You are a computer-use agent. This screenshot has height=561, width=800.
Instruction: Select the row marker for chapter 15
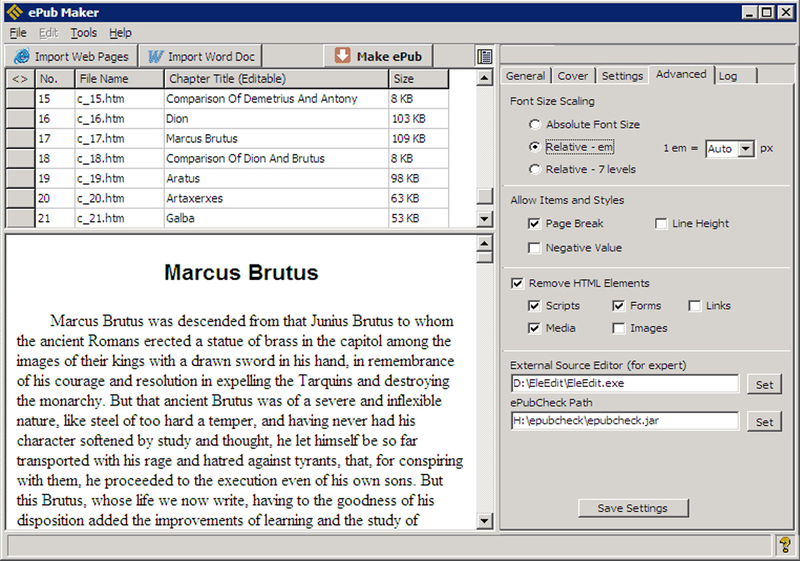(x=20, y=99)
